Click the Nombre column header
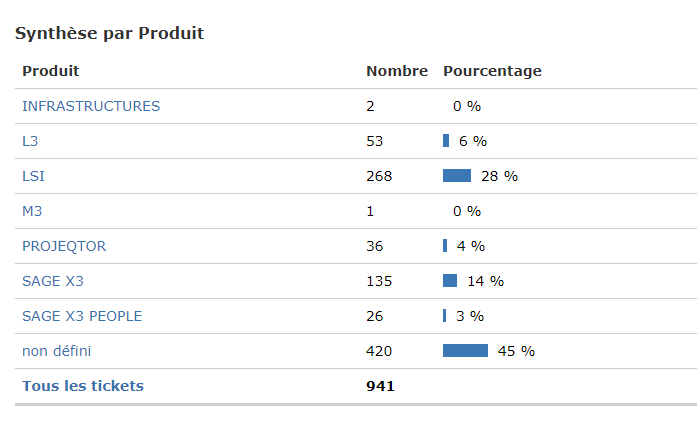Image resolution: width=697 pixels, height=421 pixels. pos(397,71)
